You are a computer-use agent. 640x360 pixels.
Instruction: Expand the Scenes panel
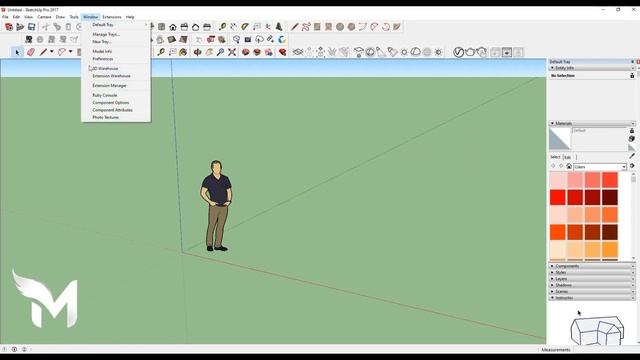point(591,291)
